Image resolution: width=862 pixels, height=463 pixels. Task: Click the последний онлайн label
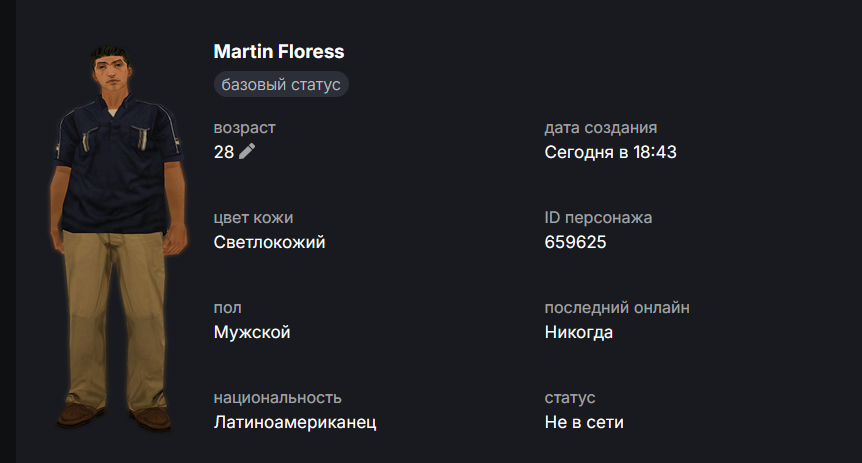click(617, 308)
